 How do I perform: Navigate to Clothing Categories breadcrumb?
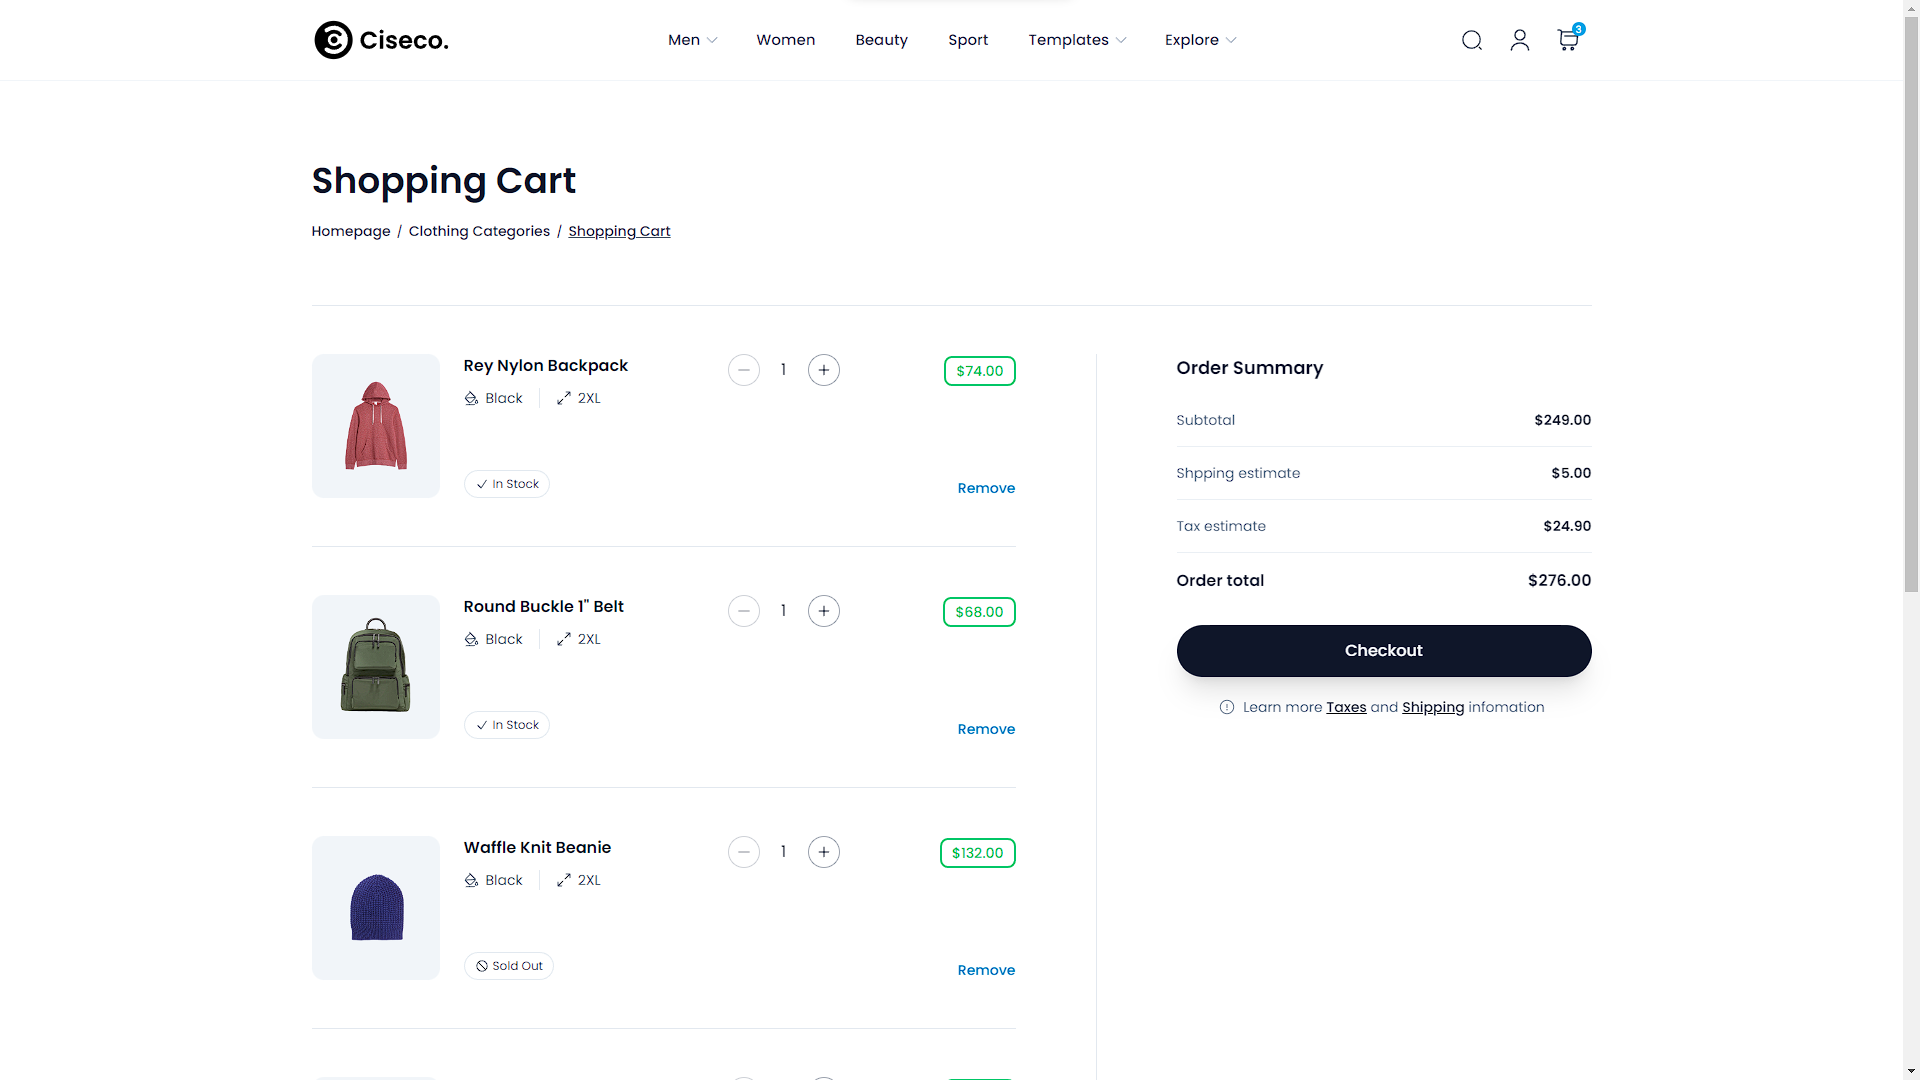[x=479, y=231]
